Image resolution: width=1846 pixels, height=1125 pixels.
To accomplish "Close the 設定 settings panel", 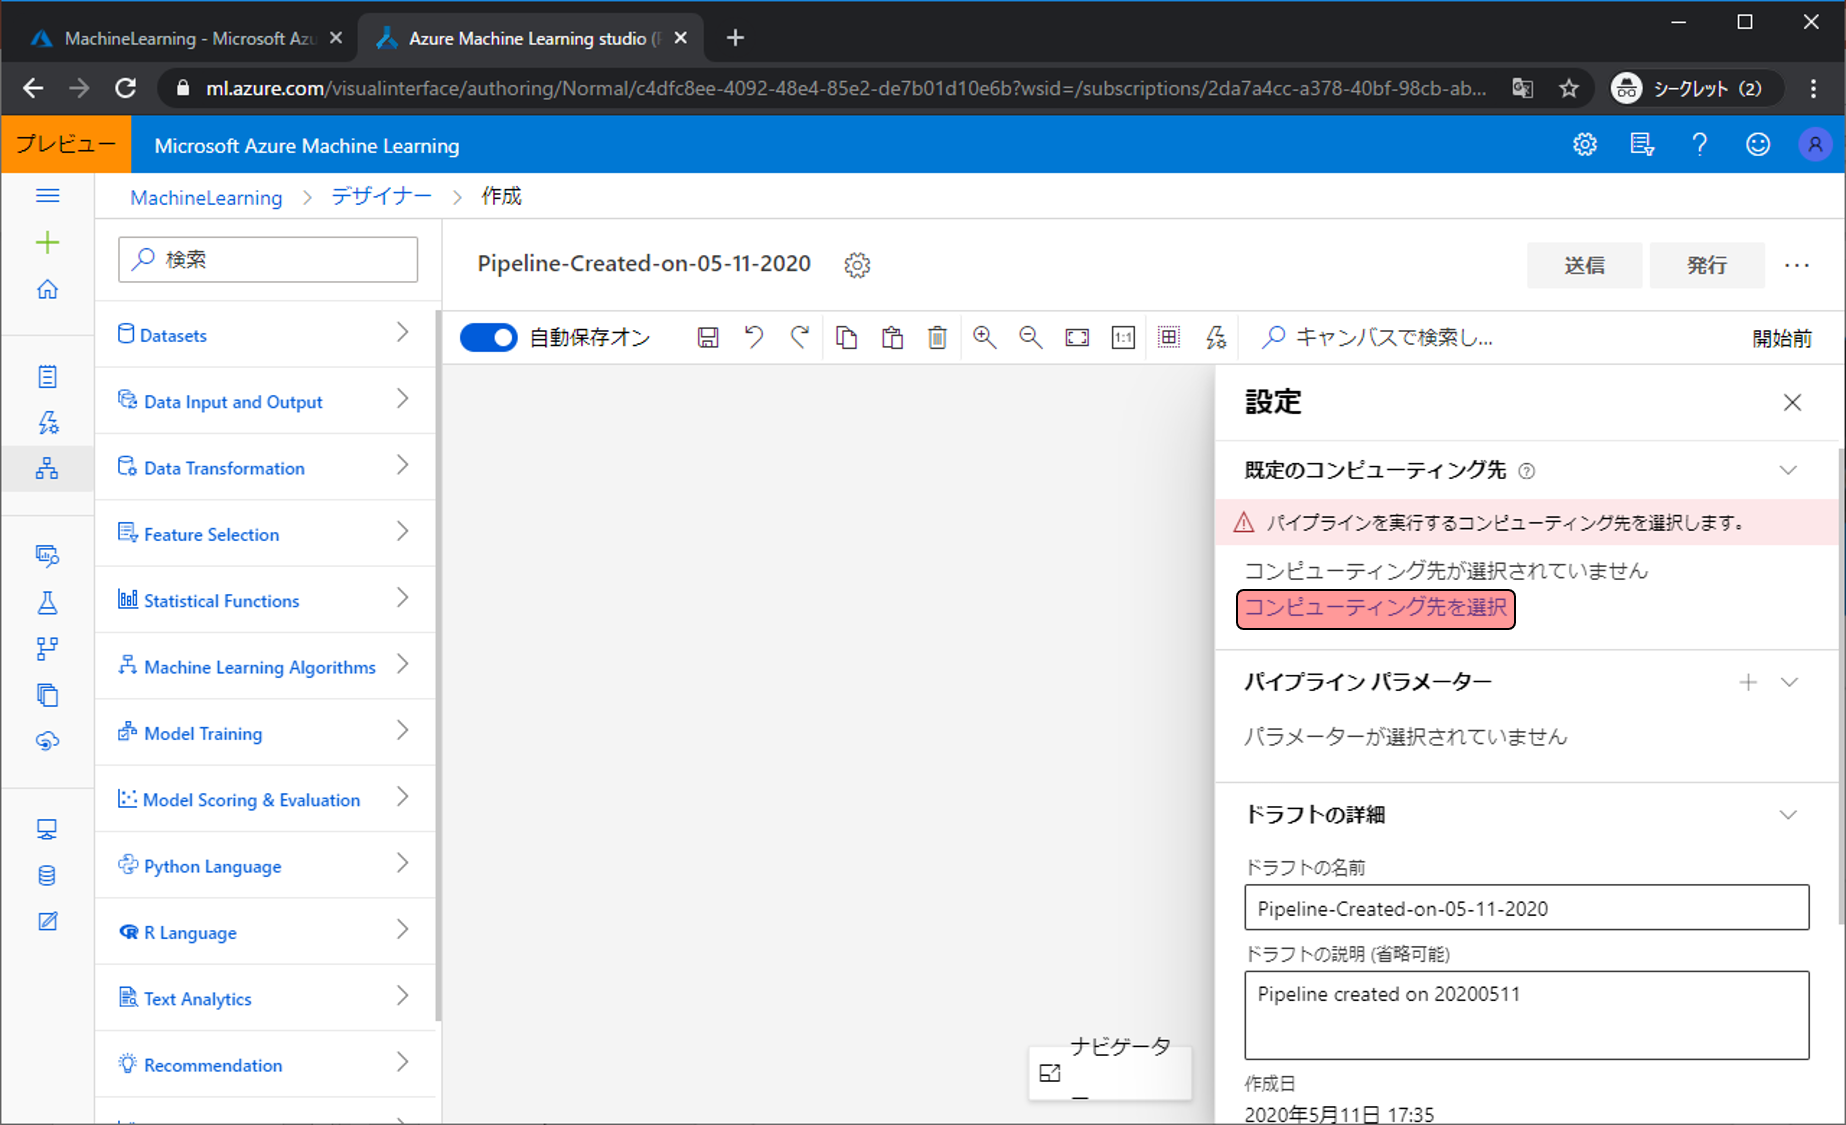I will 1792,402.
